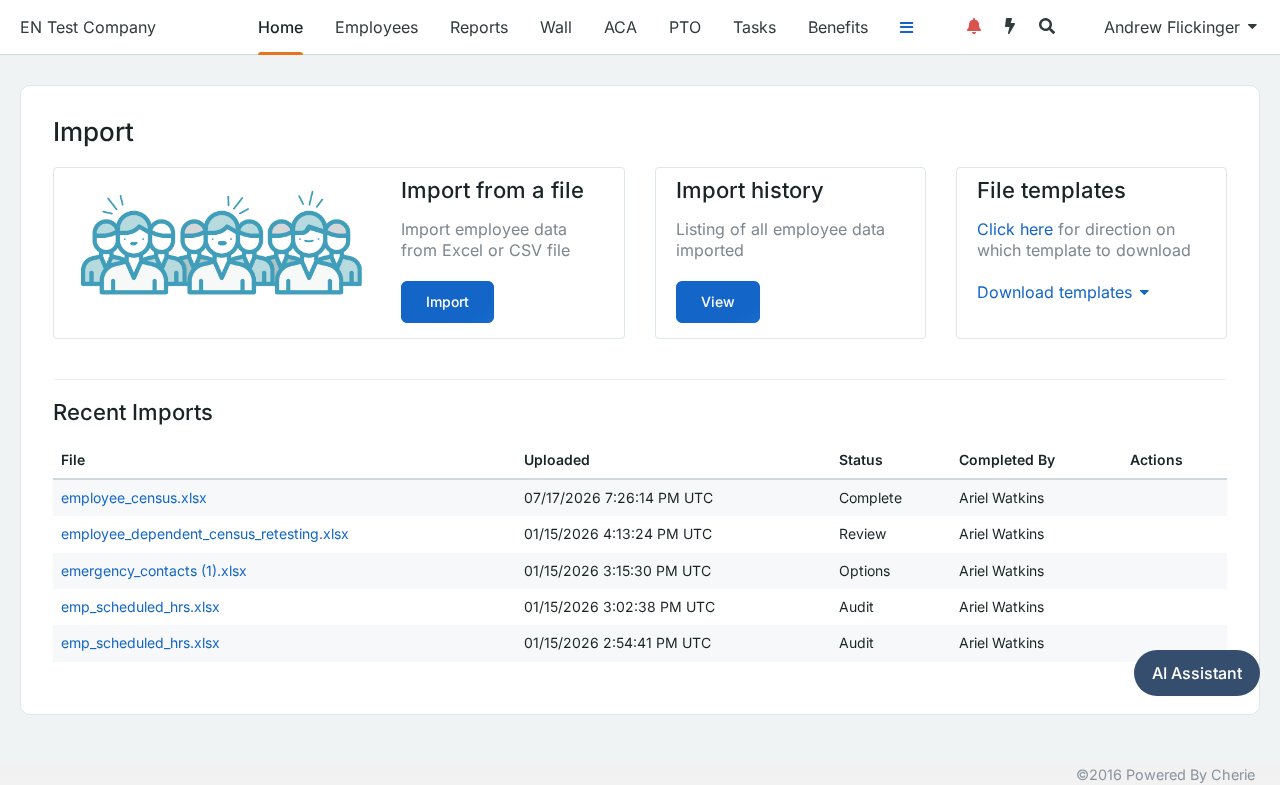The image size is (1280, 785).
Task: Open the PTO tab
Action: (685, 27)
